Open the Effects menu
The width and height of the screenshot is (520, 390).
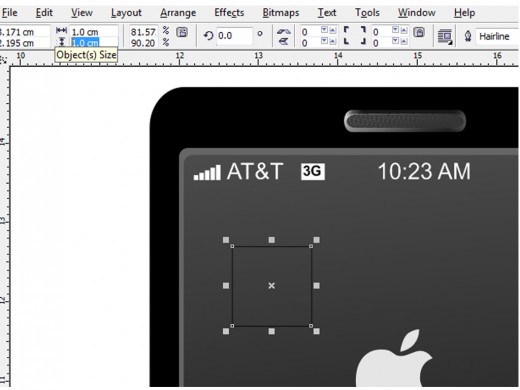click(x=229, y=13)
